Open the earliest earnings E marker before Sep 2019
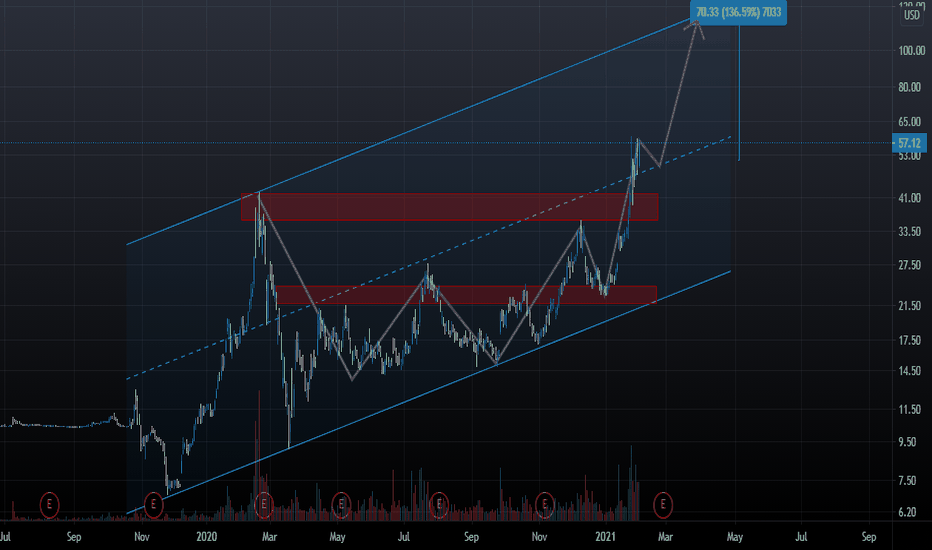The image size is (932, 550). point(49,505)
